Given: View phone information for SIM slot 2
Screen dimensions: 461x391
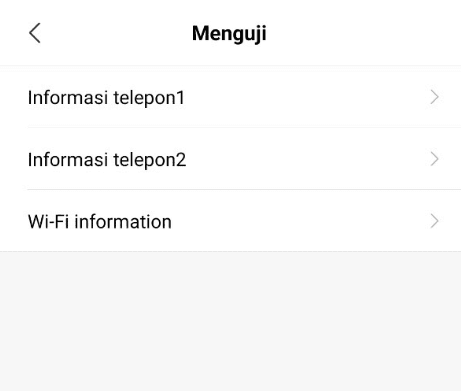Looking at the screenshot, I should click(x=230, y=159).
